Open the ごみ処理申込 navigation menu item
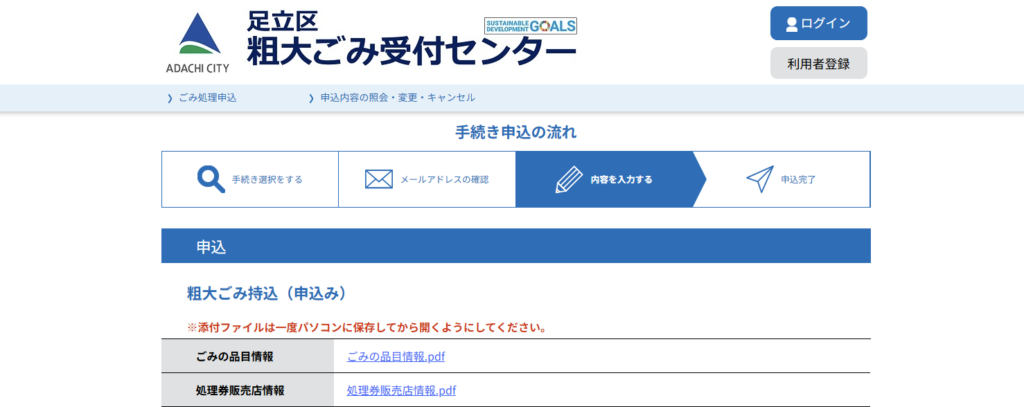Image resolution: width=1024 pixels, height=407 pixels. [207, 98]
